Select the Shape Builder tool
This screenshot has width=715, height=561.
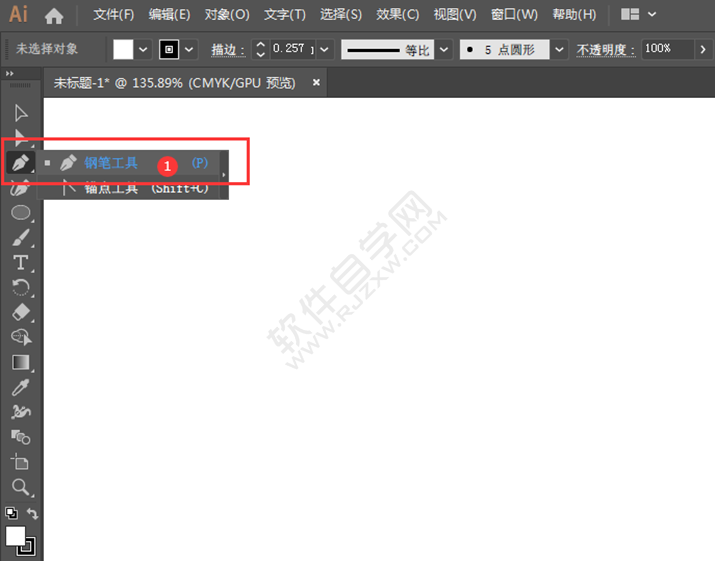pos(21,337)
